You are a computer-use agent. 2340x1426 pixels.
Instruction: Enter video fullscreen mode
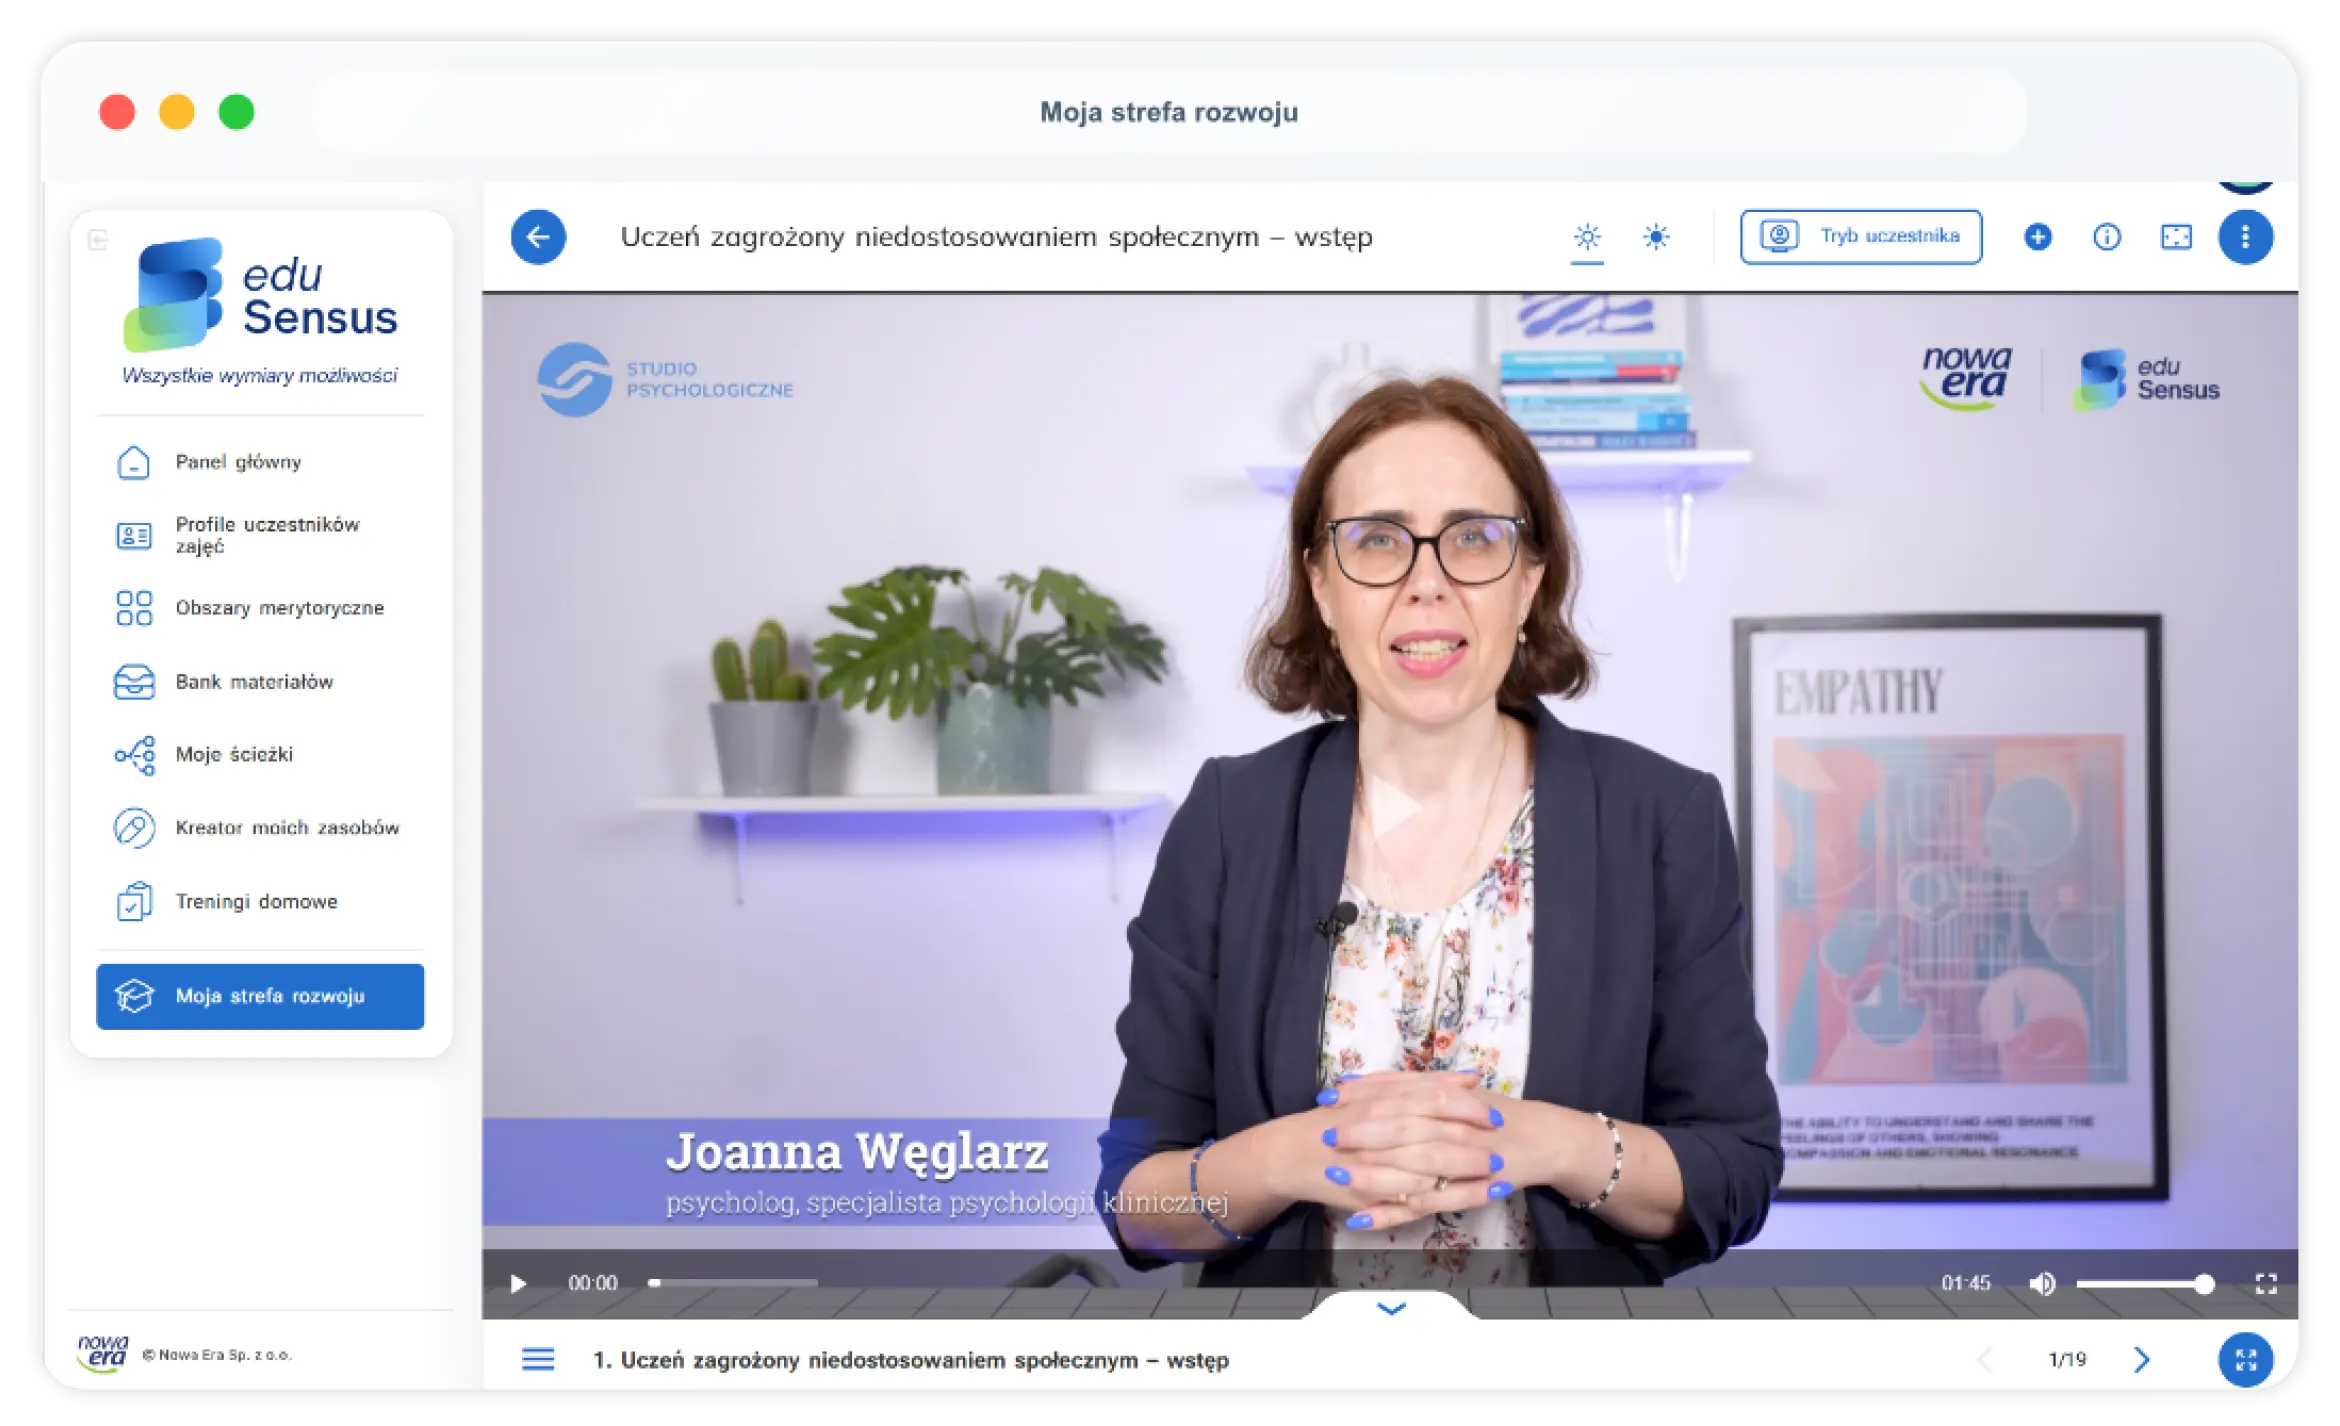pyautogui.click(x=2266, y=1284)
